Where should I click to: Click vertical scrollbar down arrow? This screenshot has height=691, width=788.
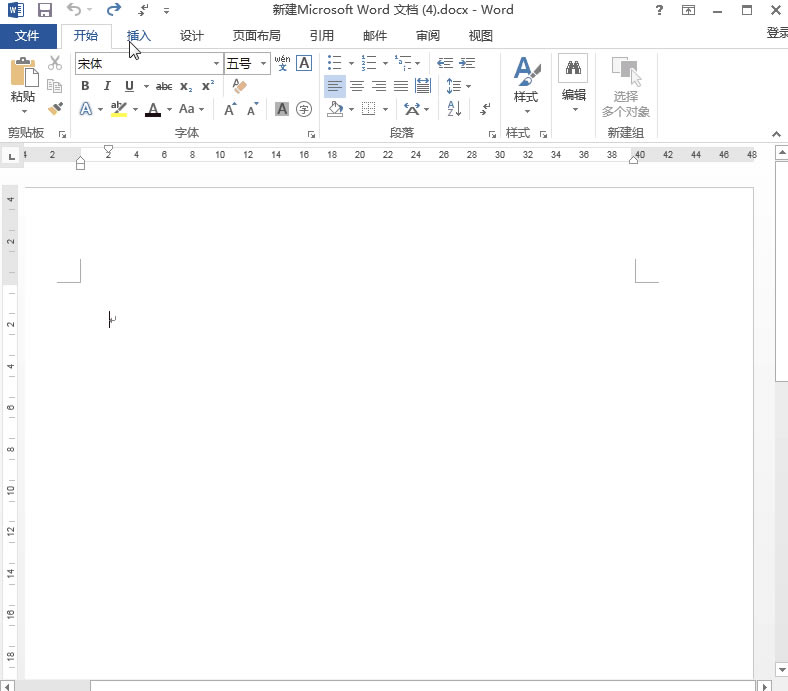coord(781,670)
